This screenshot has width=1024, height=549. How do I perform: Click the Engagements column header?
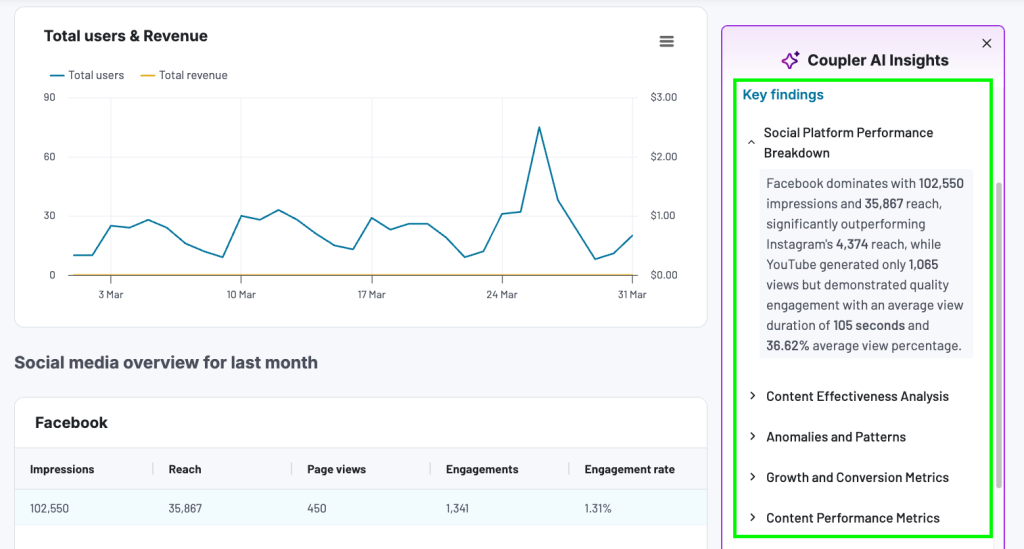[482, 469]
